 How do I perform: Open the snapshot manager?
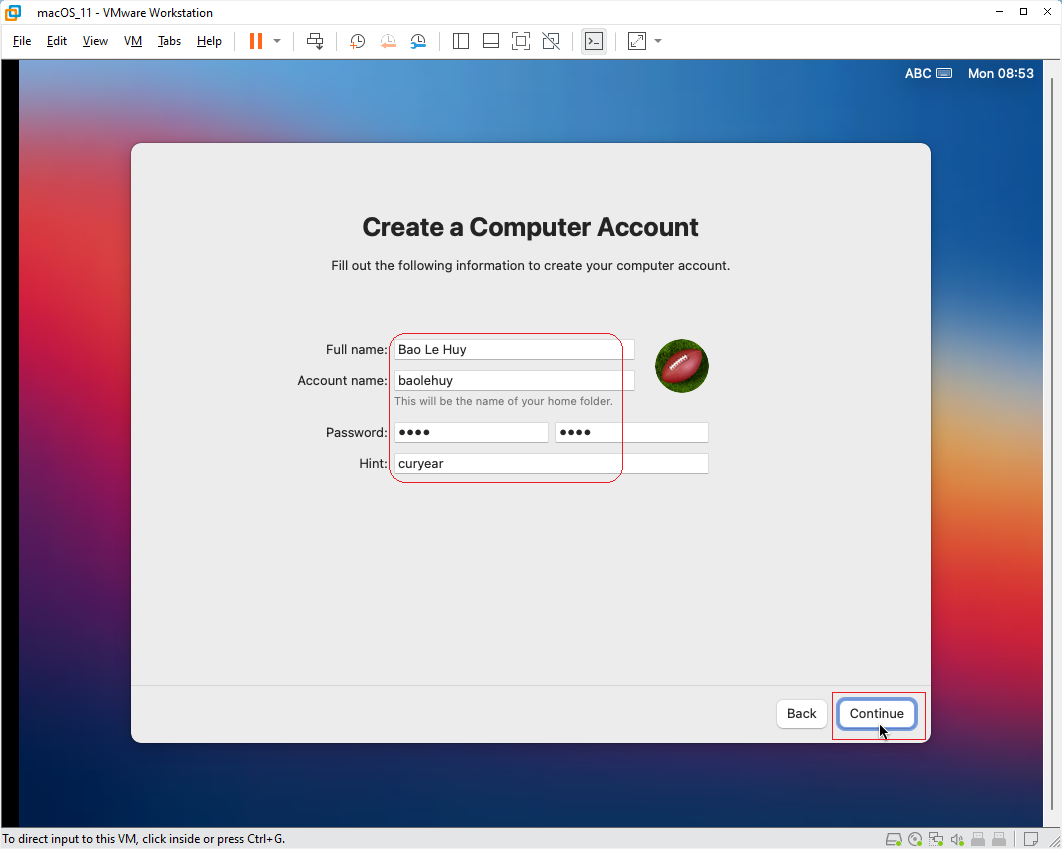[x=418, y=41]
